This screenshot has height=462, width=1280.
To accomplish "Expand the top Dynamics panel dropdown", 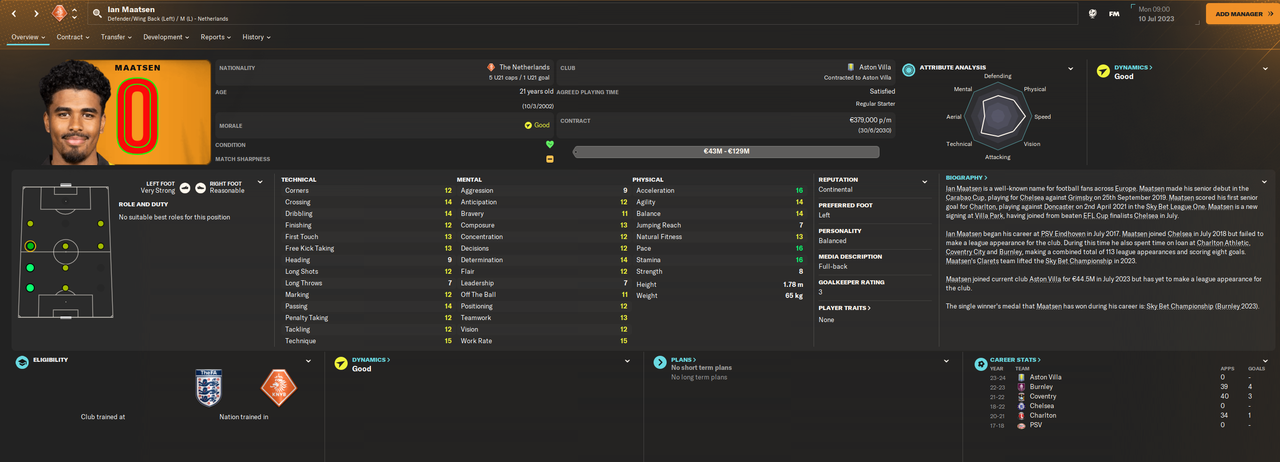I will (1265, 70).
